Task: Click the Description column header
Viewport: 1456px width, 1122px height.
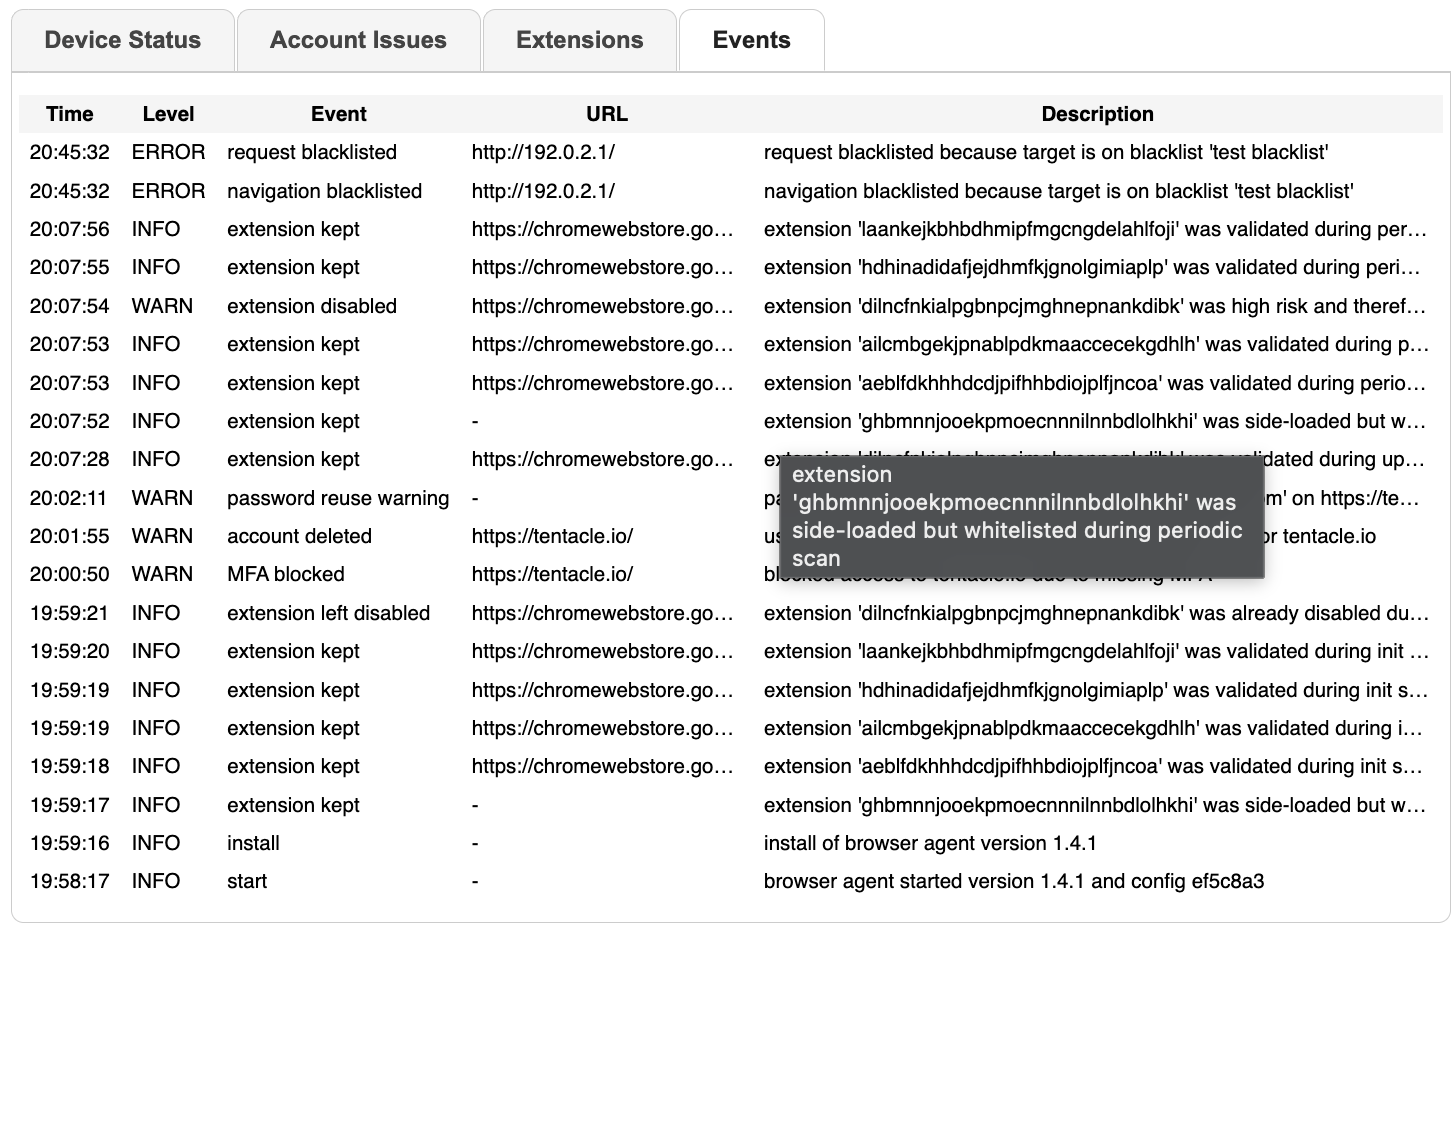Action: tap(1098, 114)
